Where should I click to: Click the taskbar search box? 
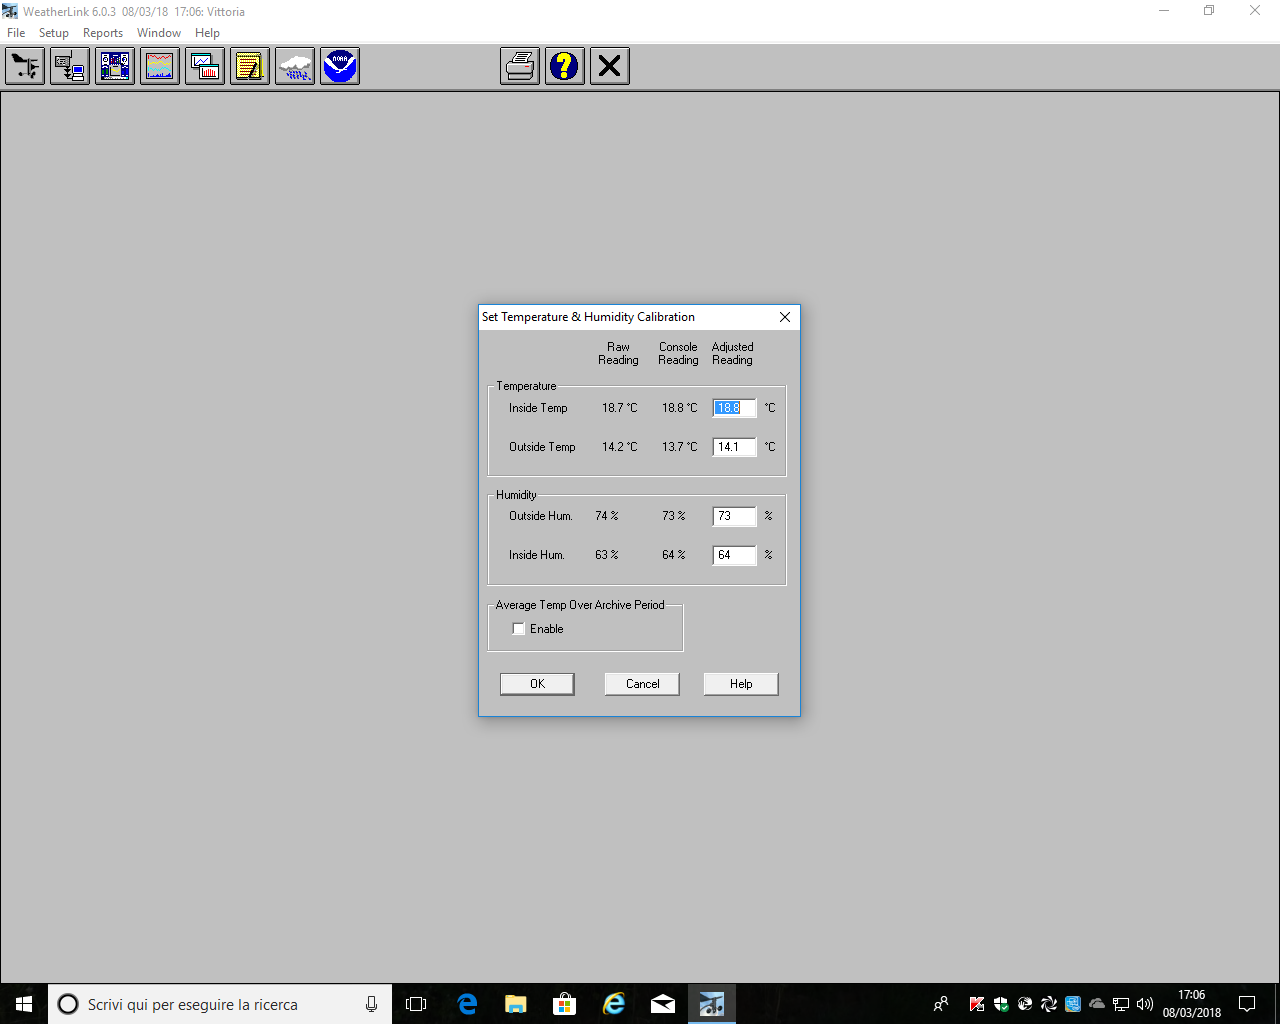pyautogui.click(x=220, y=1004)
